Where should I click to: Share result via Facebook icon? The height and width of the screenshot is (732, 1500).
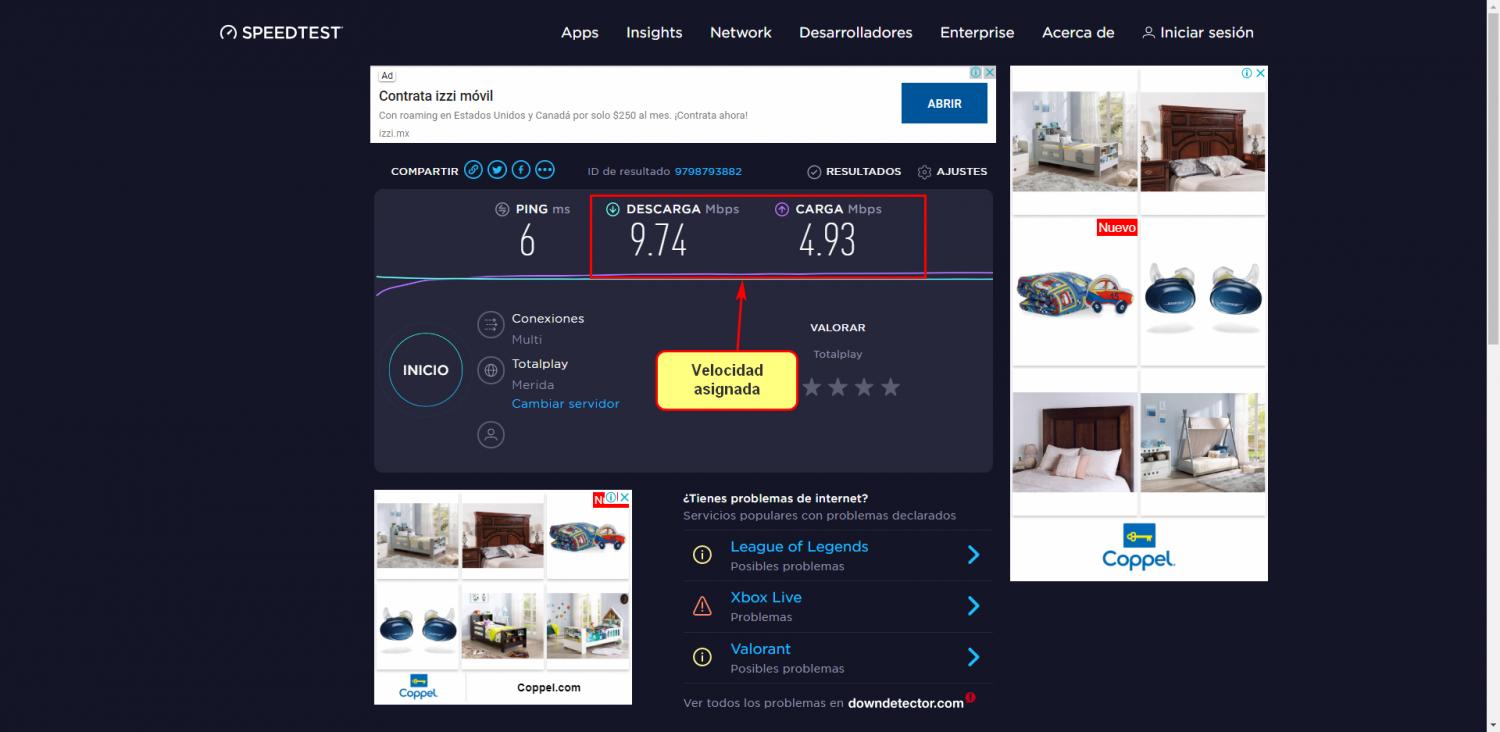click(x=521, y=171)
